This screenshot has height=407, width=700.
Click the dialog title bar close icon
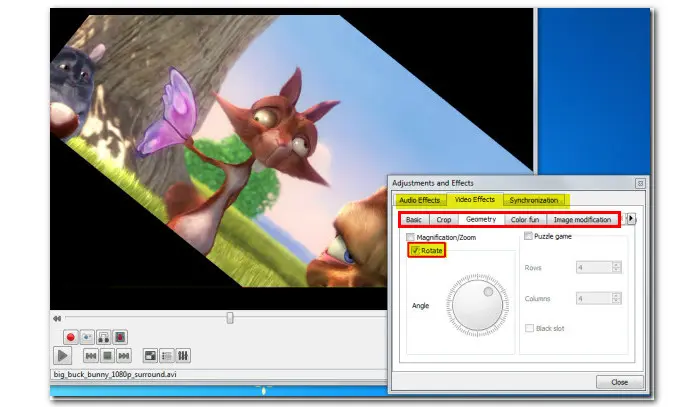pos(640,183)
